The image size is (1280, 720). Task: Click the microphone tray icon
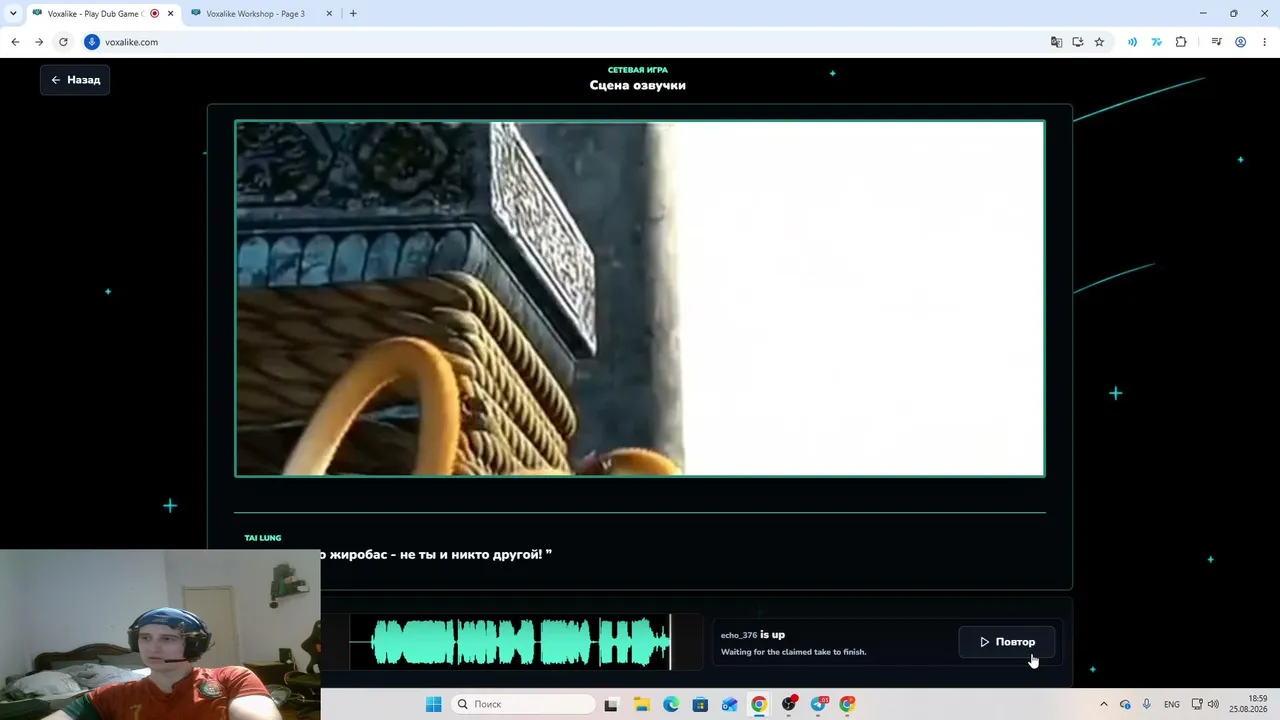click(1146, 704)
